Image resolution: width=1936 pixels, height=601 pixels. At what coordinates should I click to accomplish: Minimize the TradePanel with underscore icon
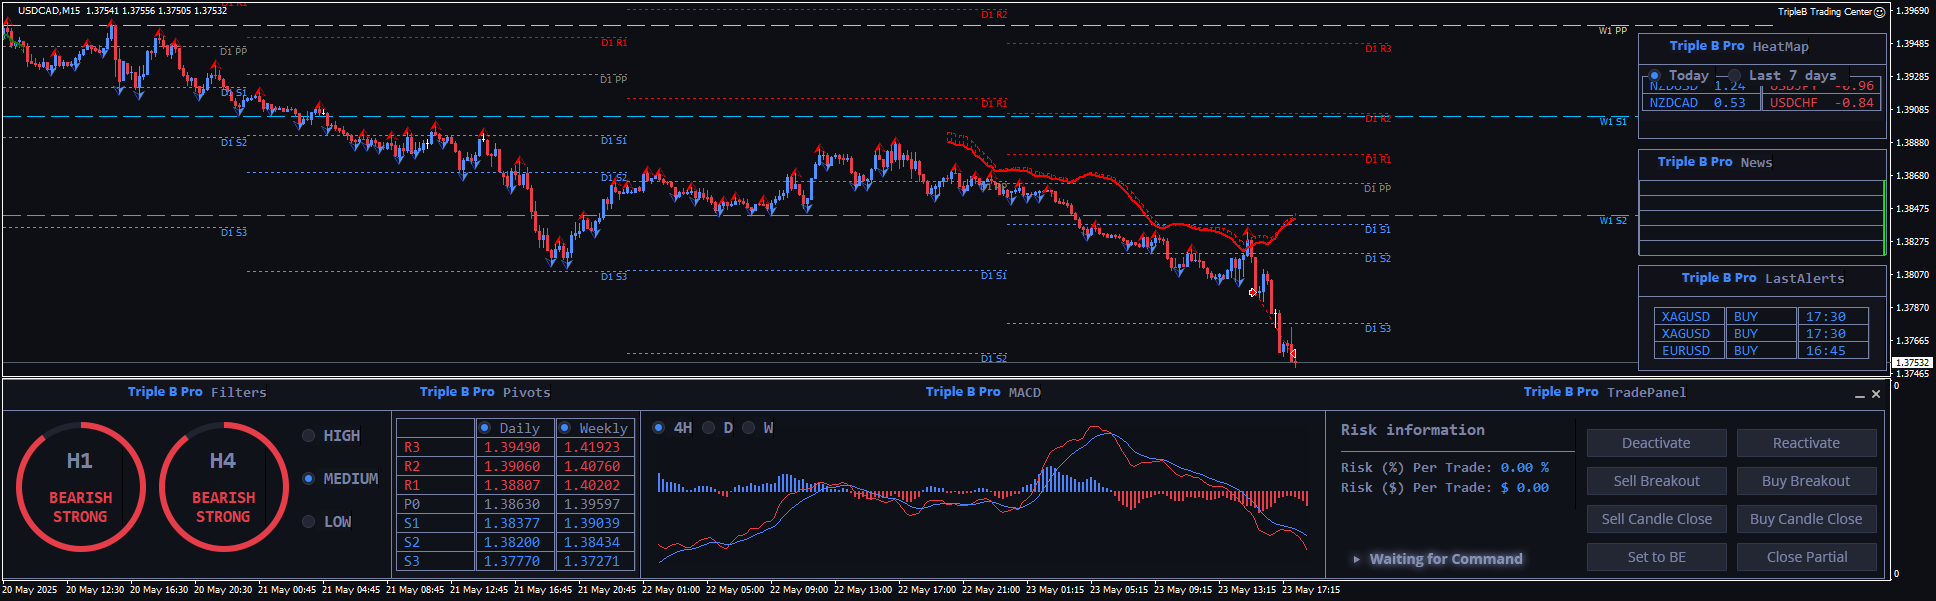[x=1860, y=395]
